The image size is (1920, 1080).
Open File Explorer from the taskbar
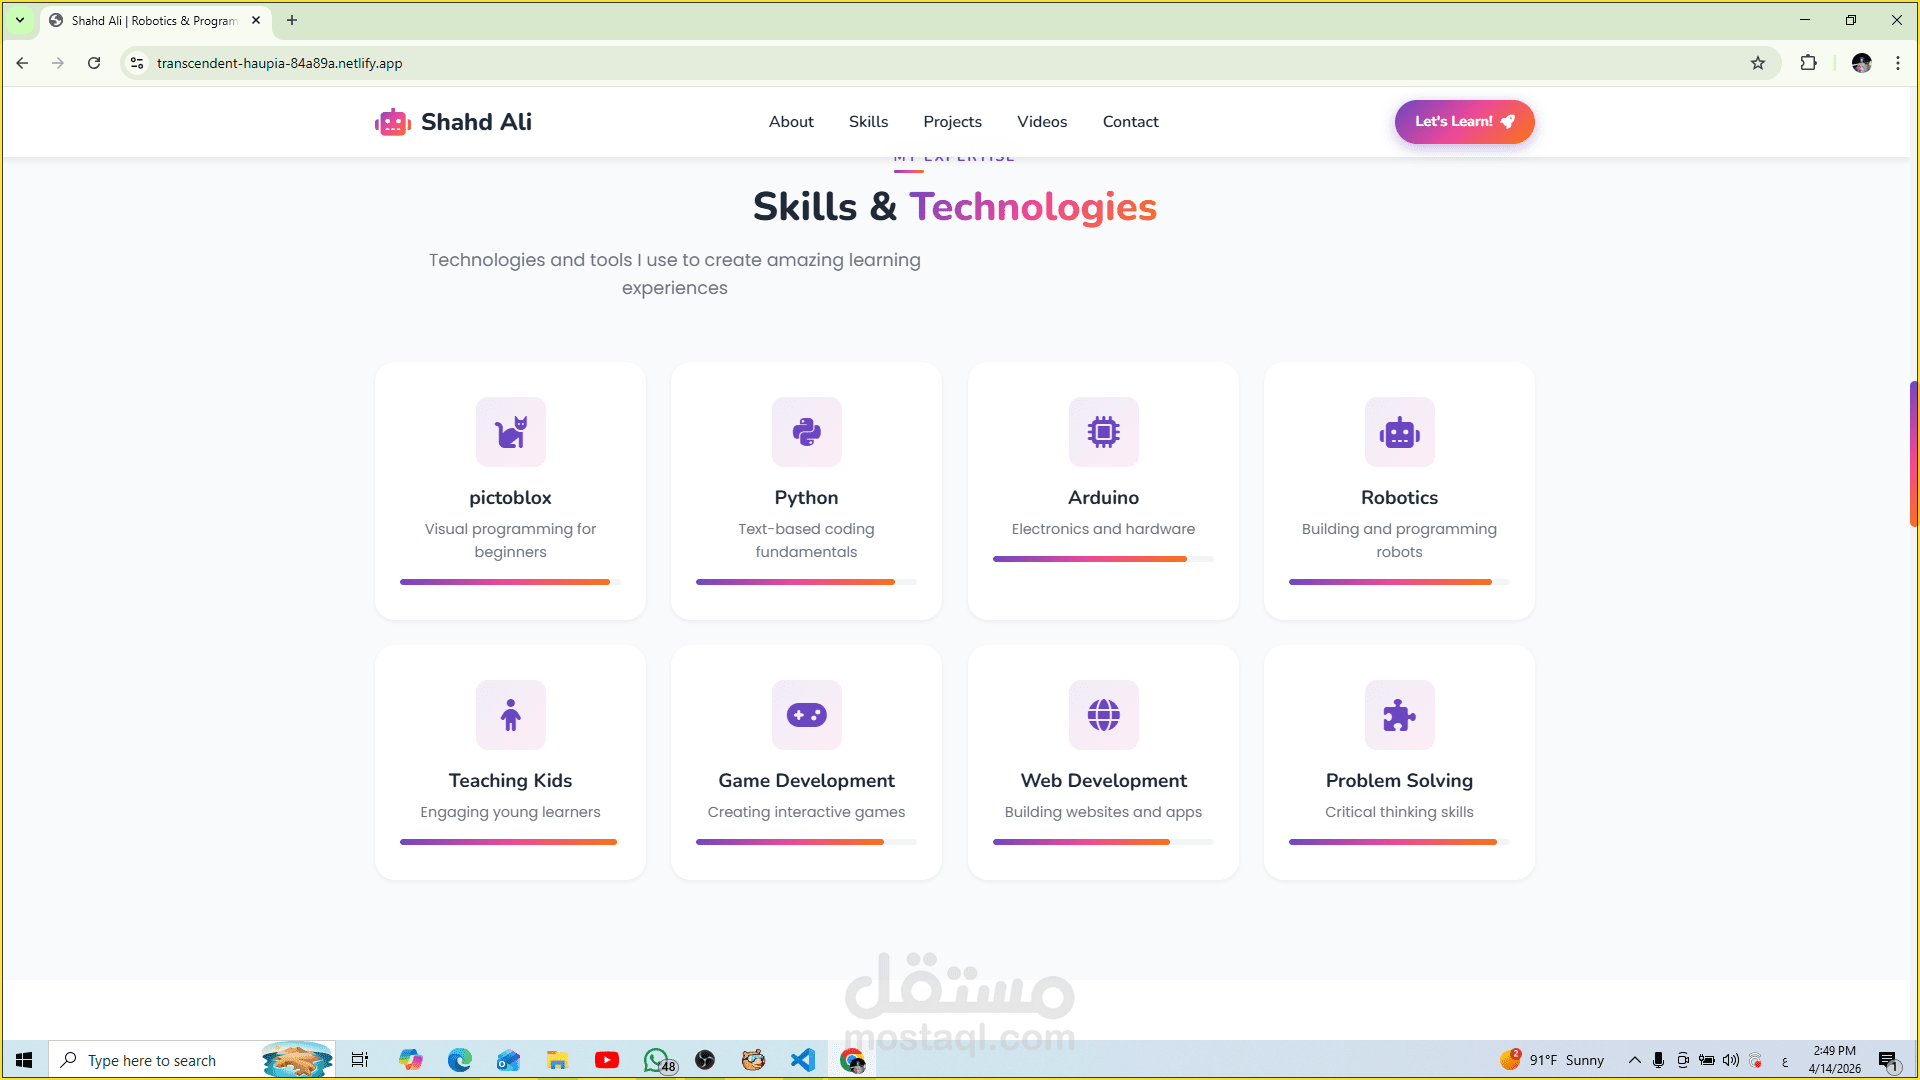pos(557,1060)
